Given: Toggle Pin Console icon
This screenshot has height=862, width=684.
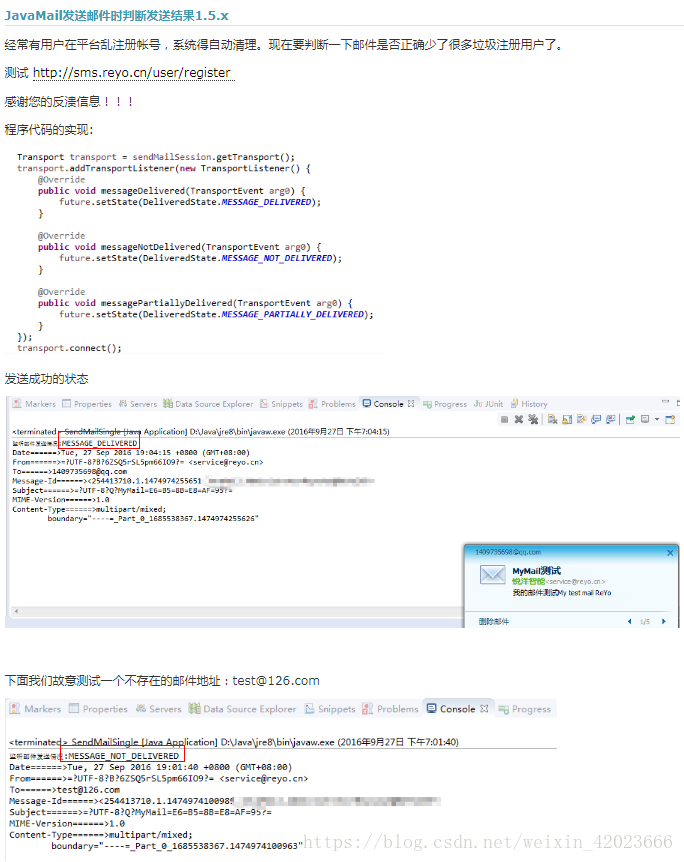Looking at the screenshot, I should point(630,419).
